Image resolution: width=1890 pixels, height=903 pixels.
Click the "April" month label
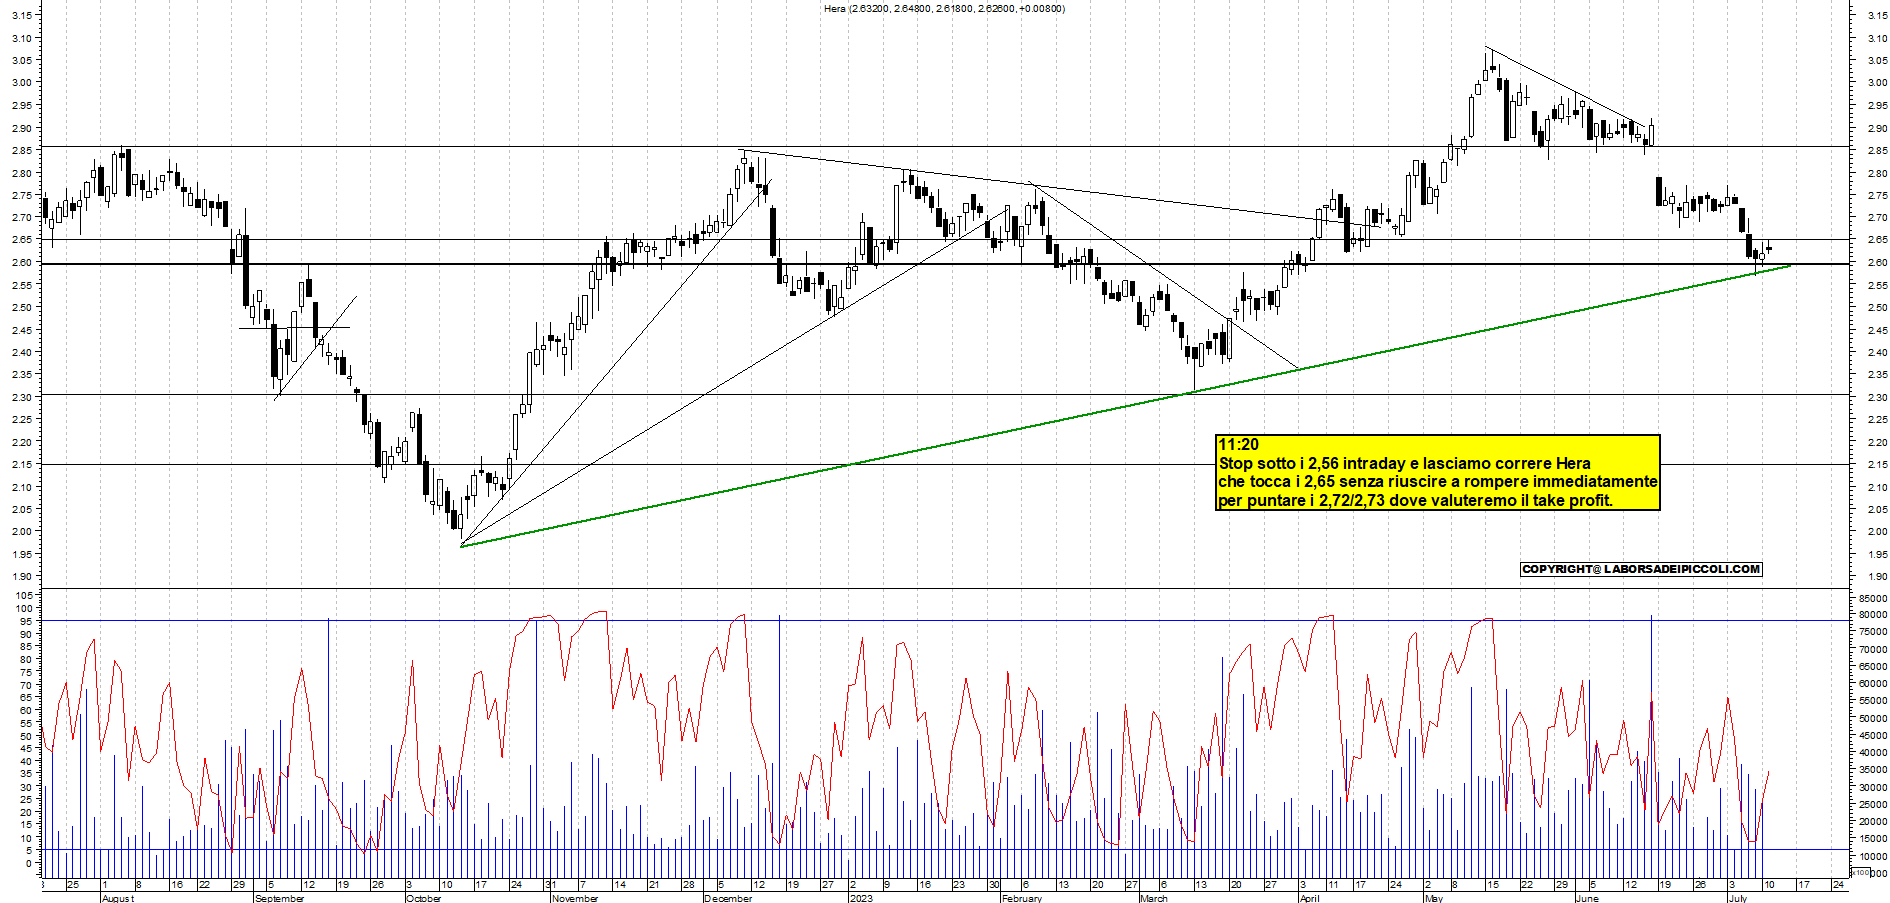click(1309, 898)
